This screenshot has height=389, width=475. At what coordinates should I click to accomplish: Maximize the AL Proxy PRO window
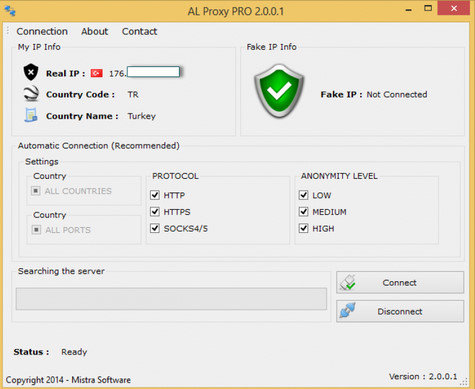pyautogui.click(x=428, y=9)
